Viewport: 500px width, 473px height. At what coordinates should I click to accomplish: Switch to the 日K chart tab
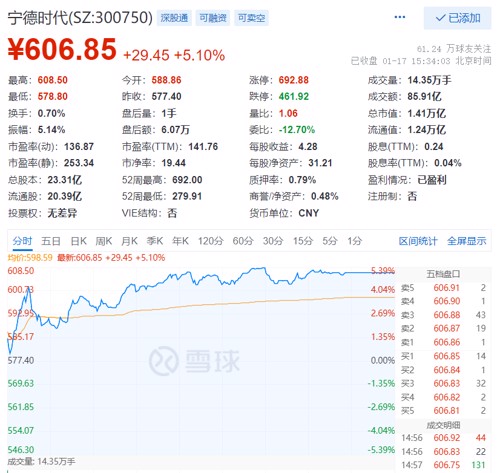click(78, 241)
